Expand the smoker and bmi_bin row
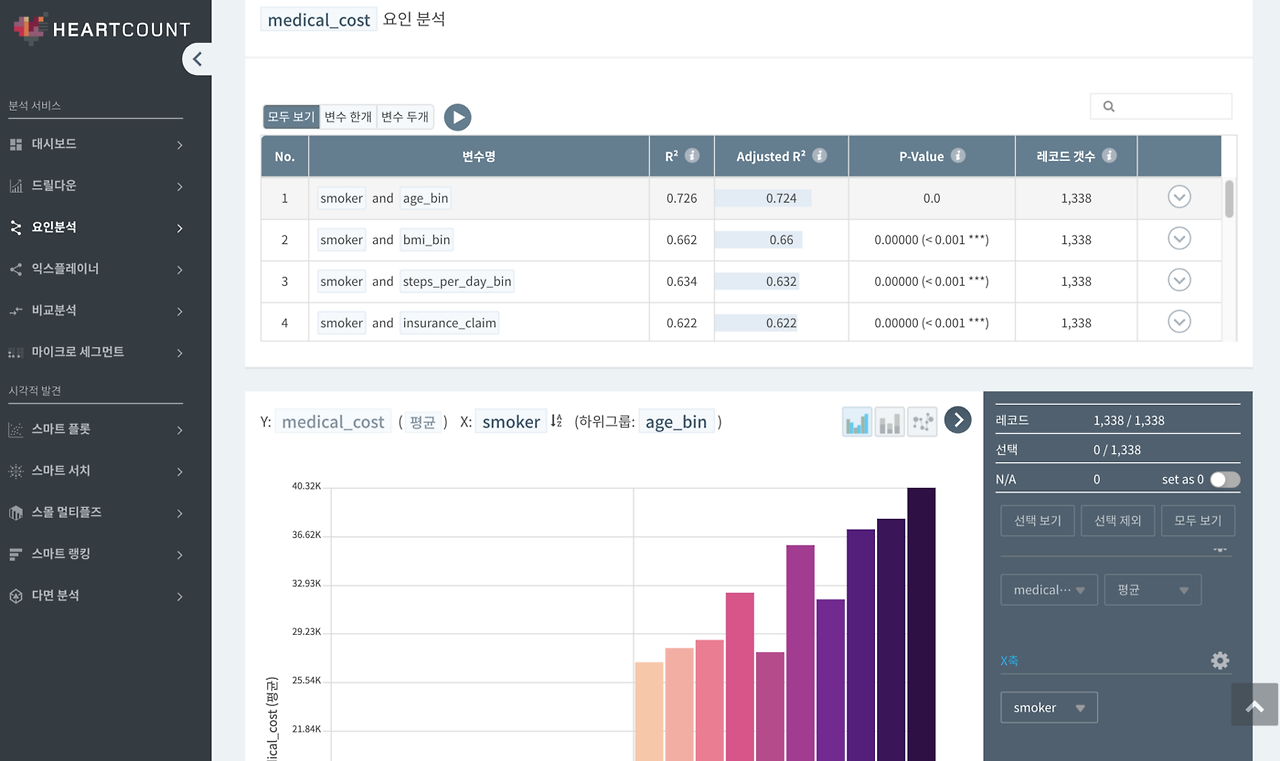This screenshot has height=761, width=1280. point(1179,239)
